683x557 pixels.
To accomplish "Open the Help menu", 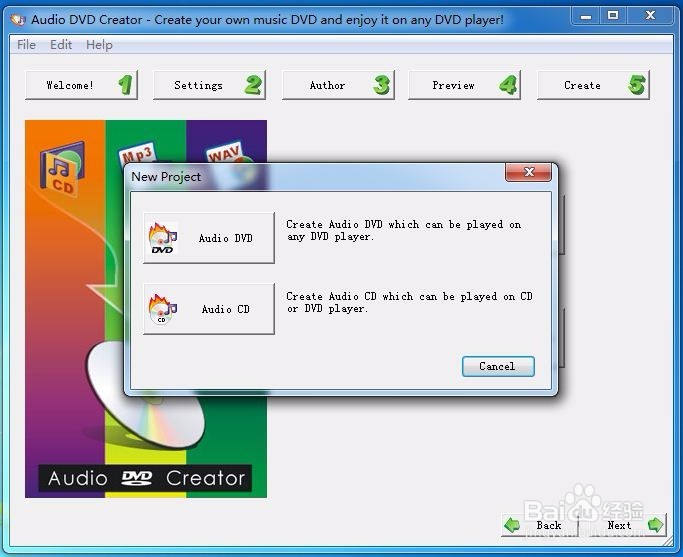I will 99,44.
